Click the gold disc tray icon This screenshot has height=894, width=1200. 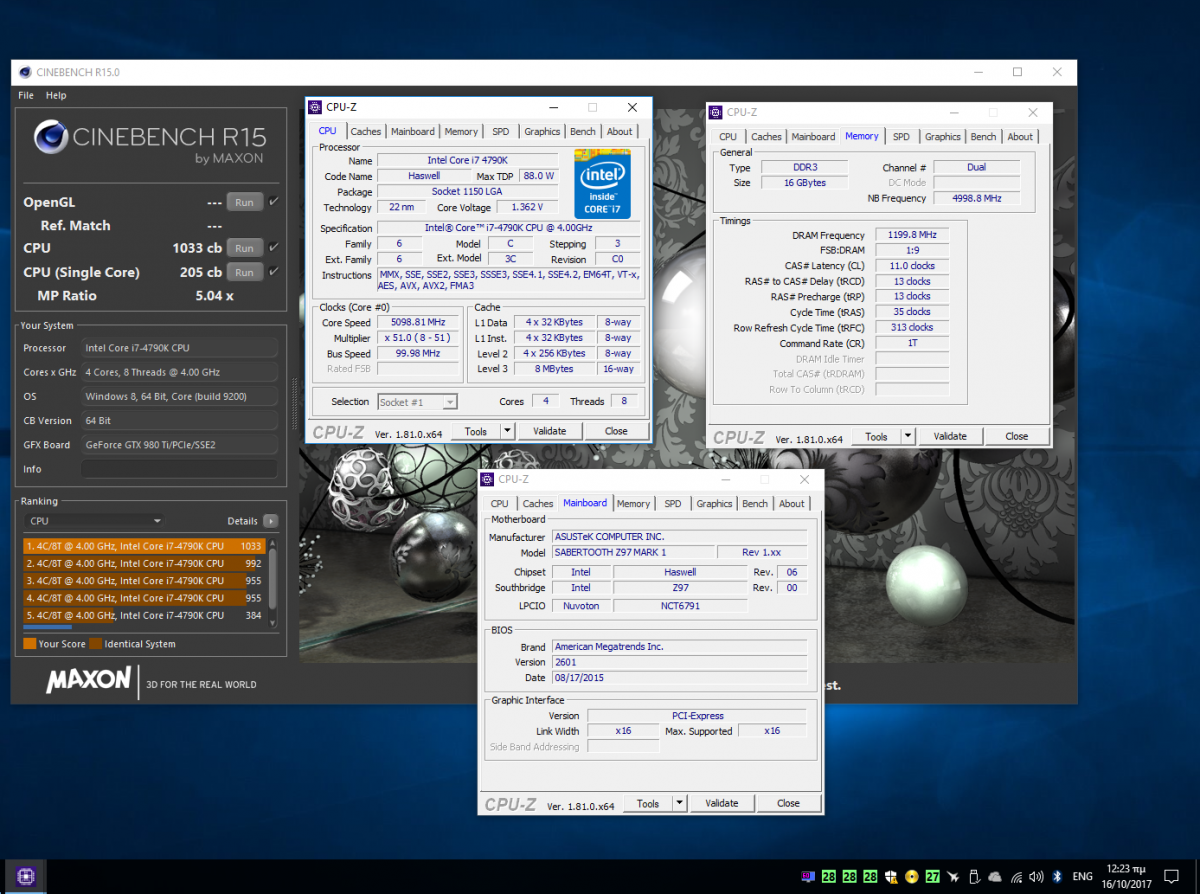[912, 877]
